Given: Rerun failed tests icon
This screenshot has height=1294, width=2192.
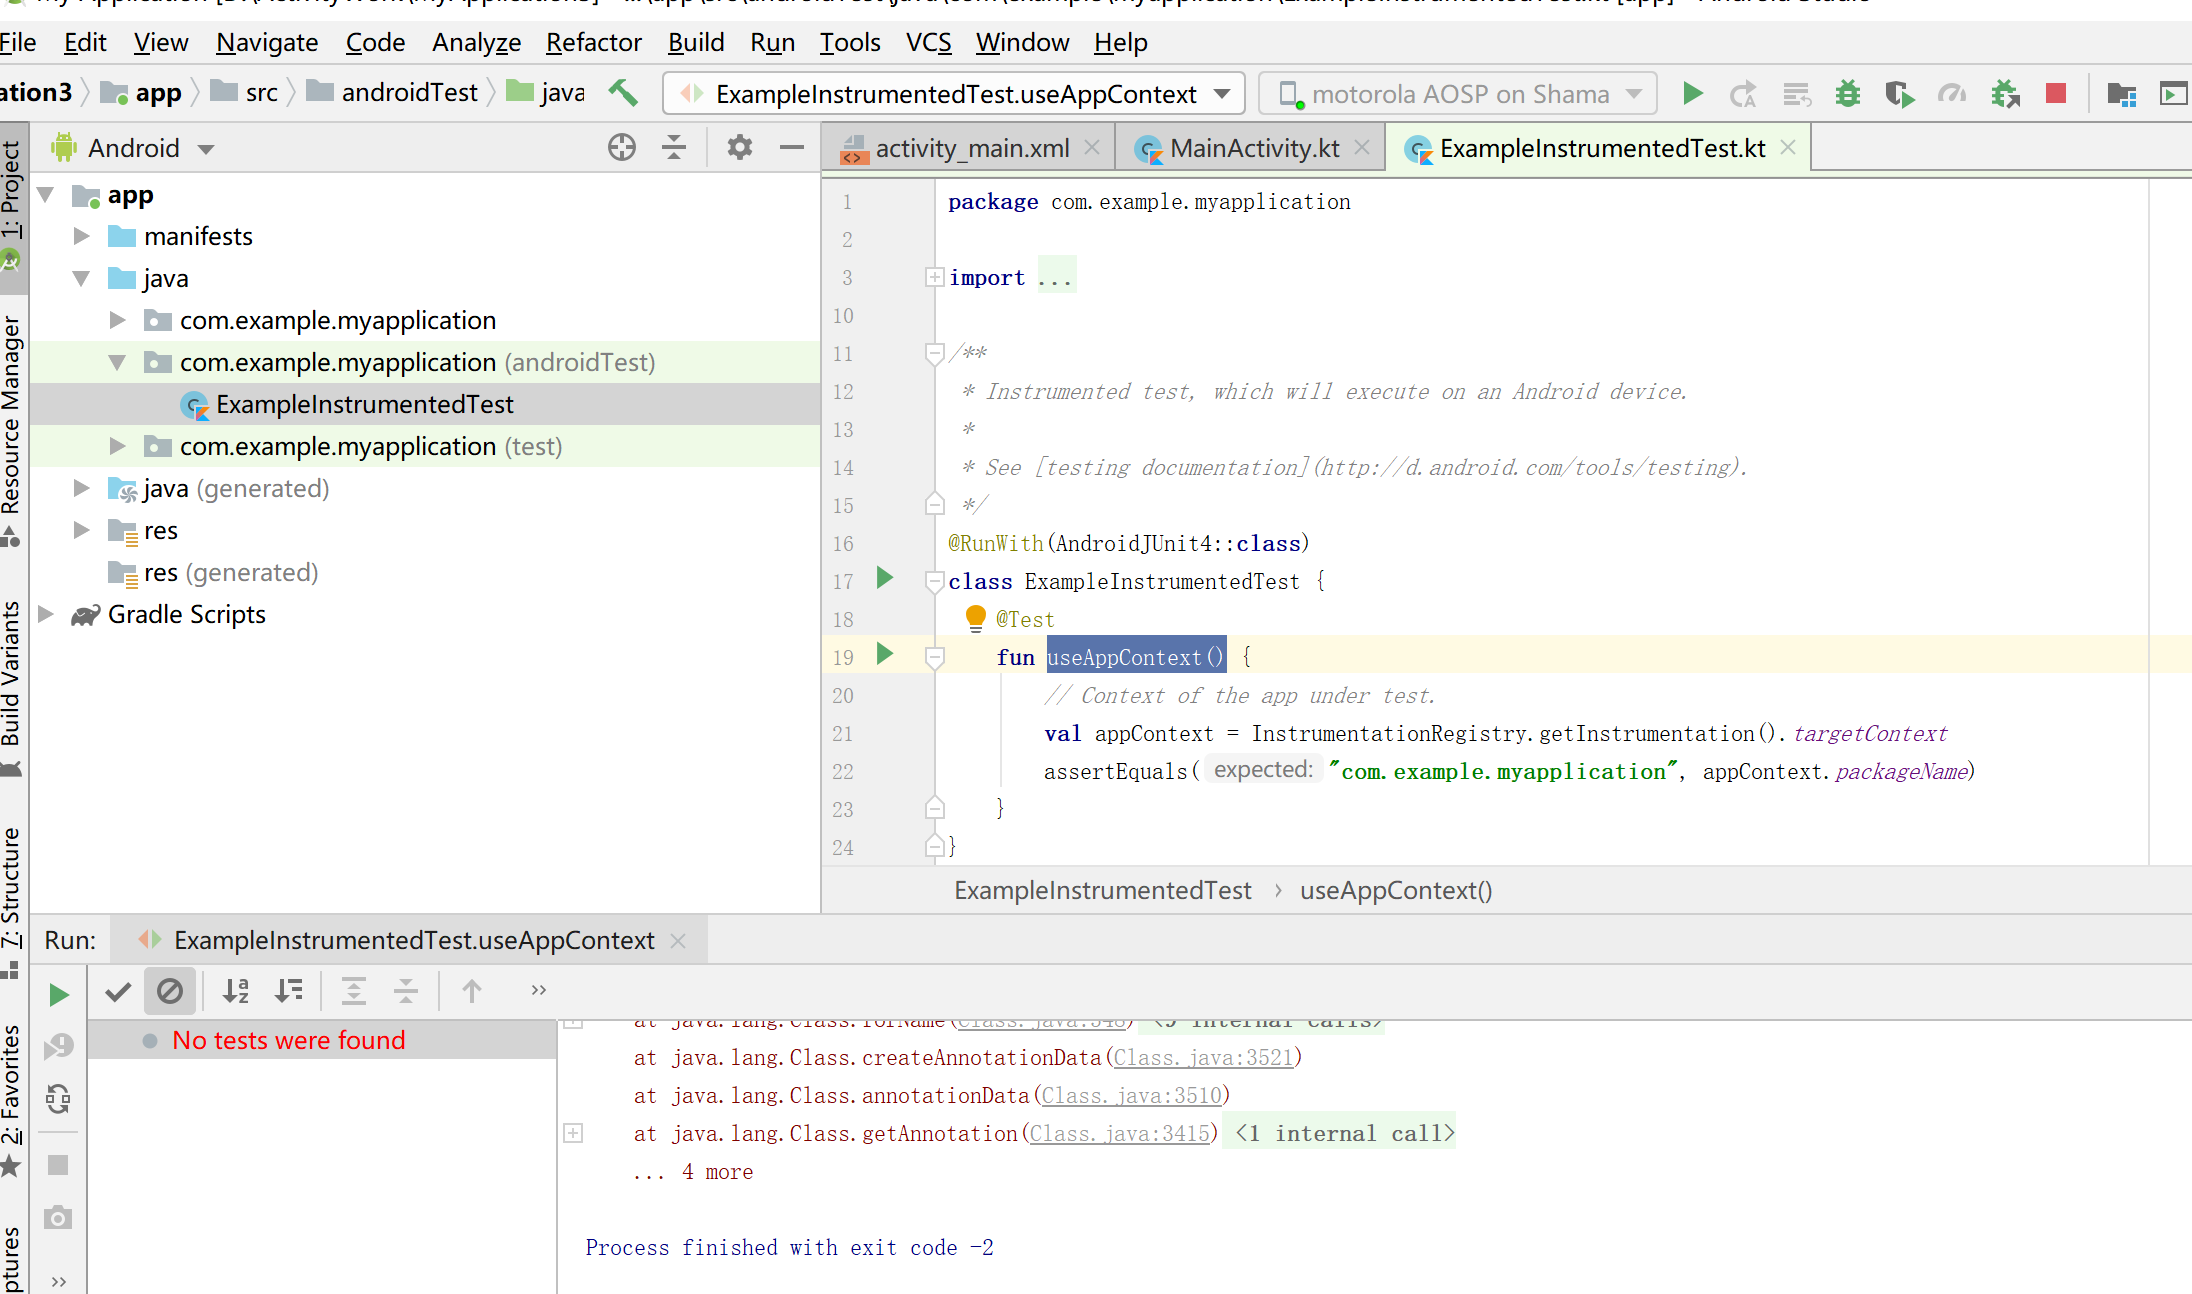Looking at the screenshot, I should [x=58, y=1046].
